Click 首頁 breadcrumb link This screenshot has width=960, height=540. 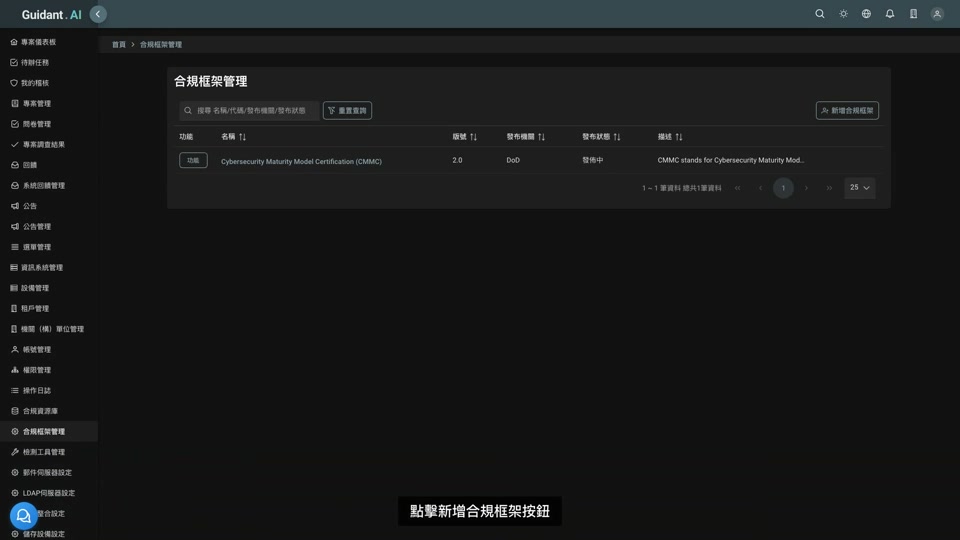point(119,45)
